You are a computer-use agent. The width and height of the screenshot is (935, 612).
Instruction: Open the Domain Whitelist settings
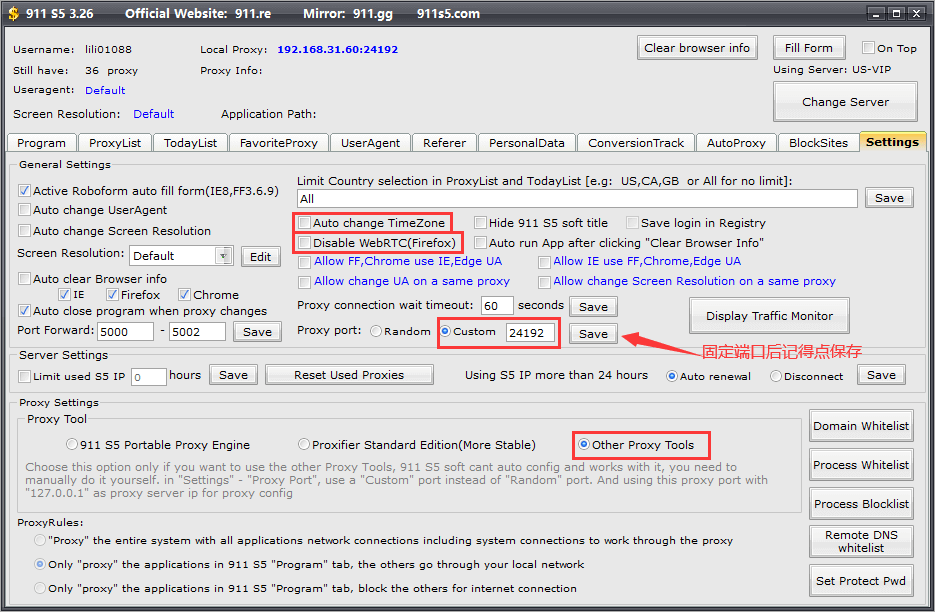coord(861,426)
